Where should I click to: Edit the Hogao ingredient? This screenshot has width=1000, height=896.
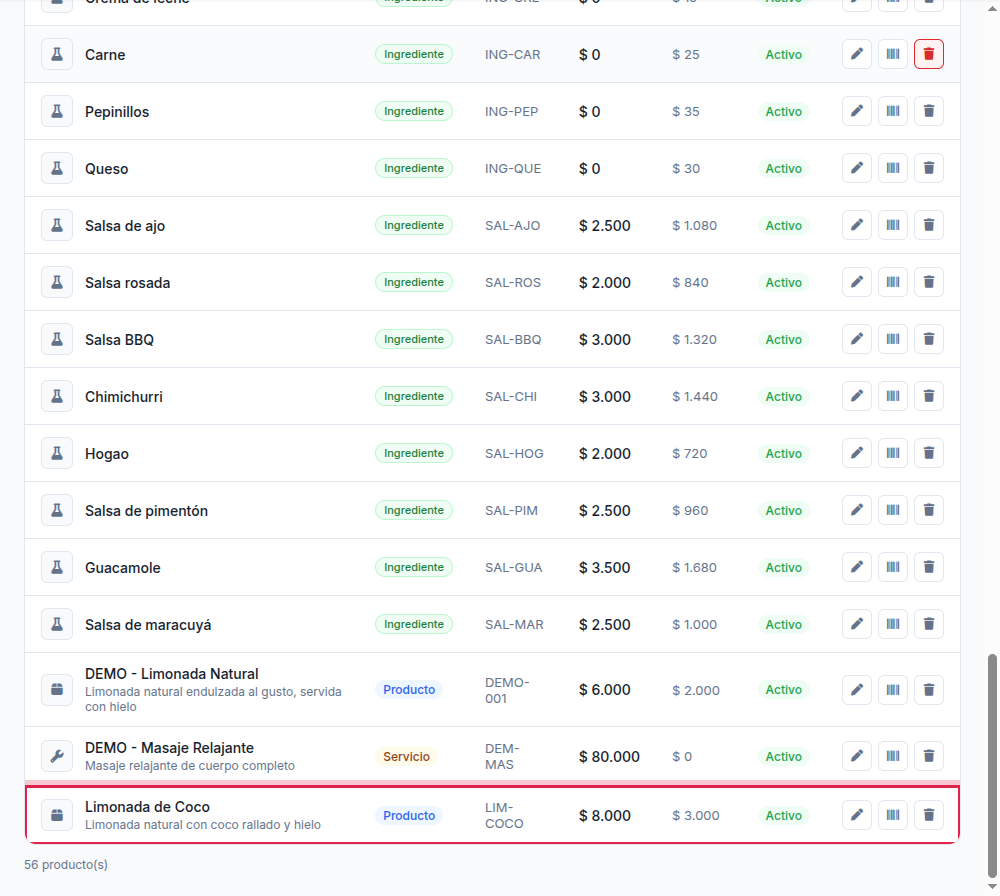(857, 453)
